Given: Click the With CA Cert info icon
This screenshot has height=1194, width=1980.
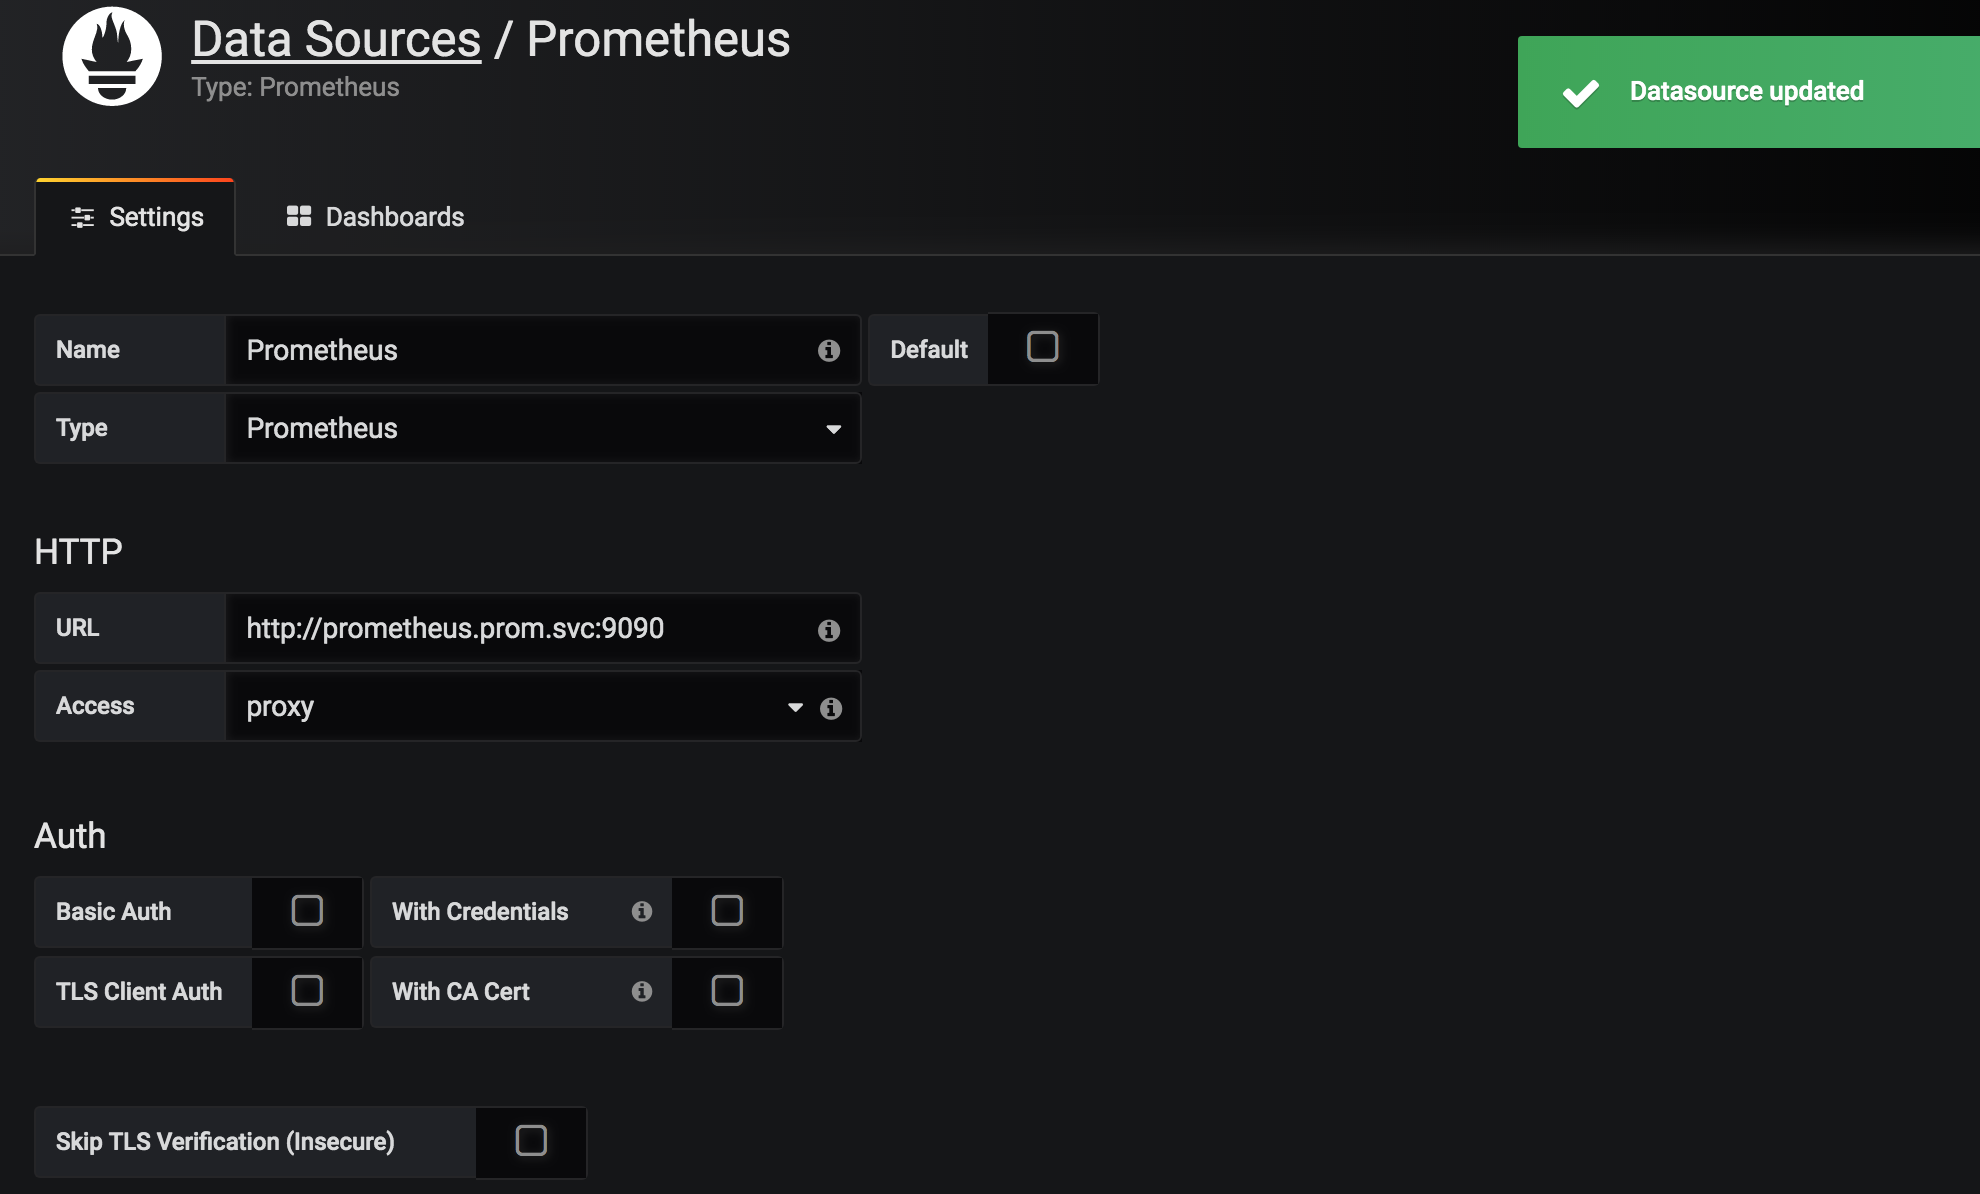Looking at the screenshot, I should [642, 991].
